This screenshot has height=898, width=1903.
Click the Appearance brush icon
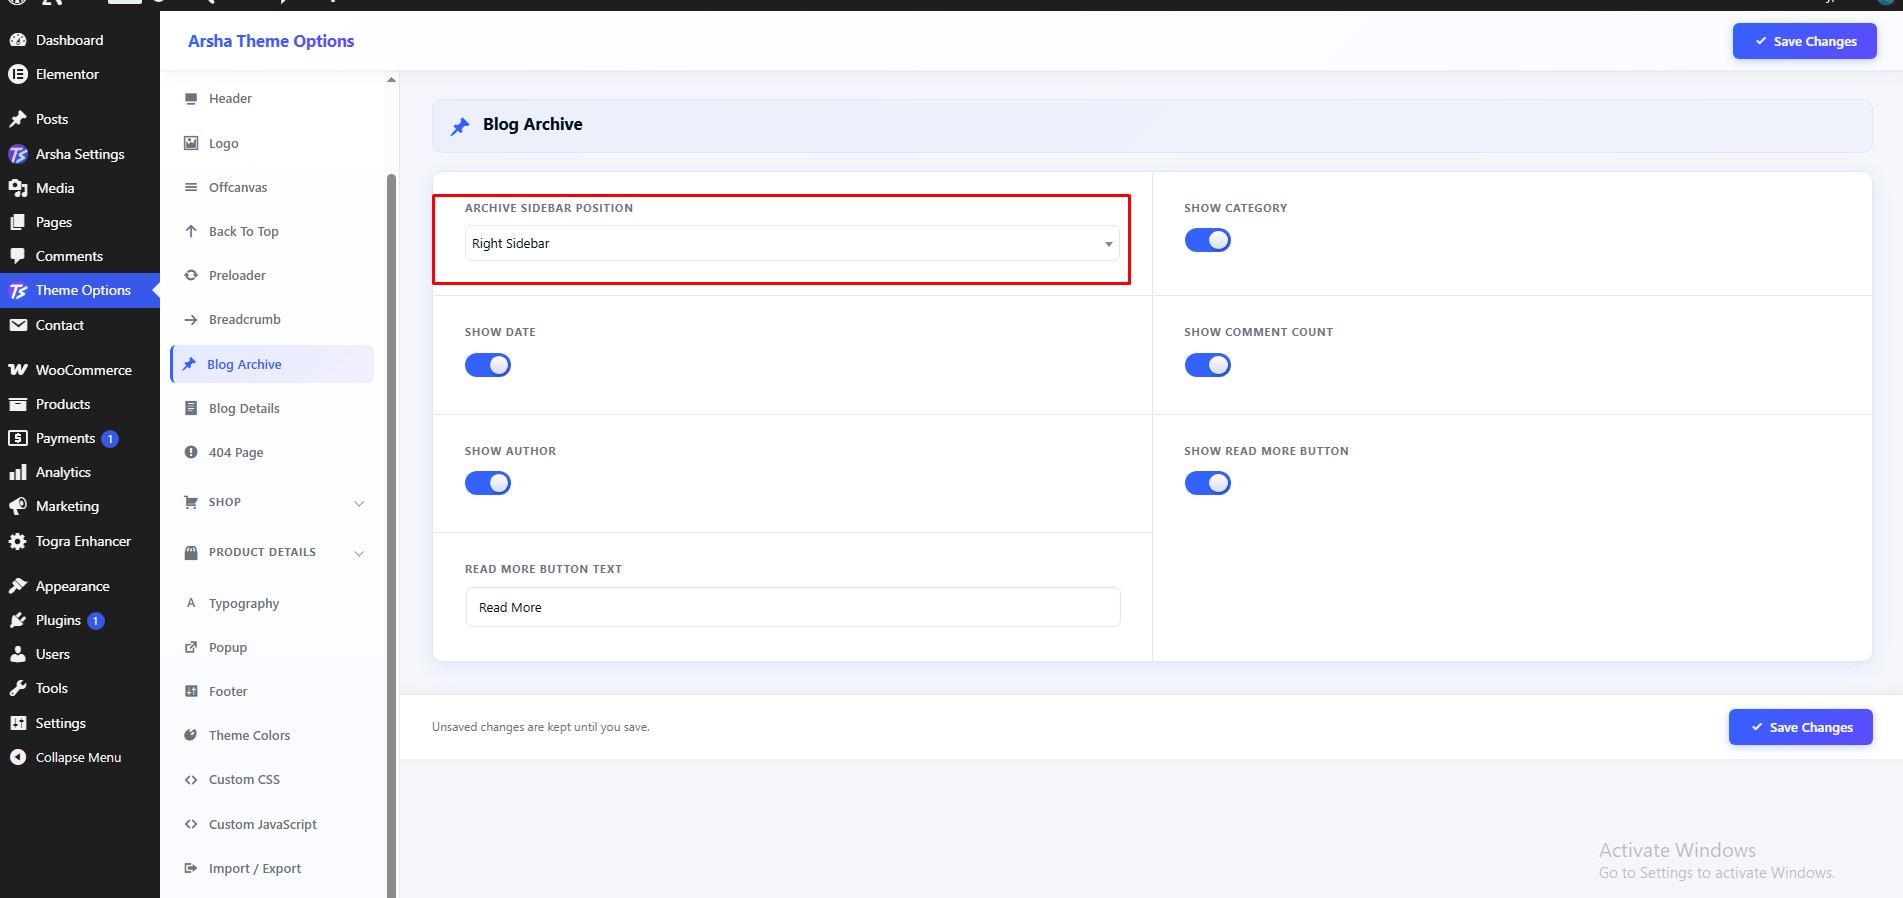click(18, 586)
